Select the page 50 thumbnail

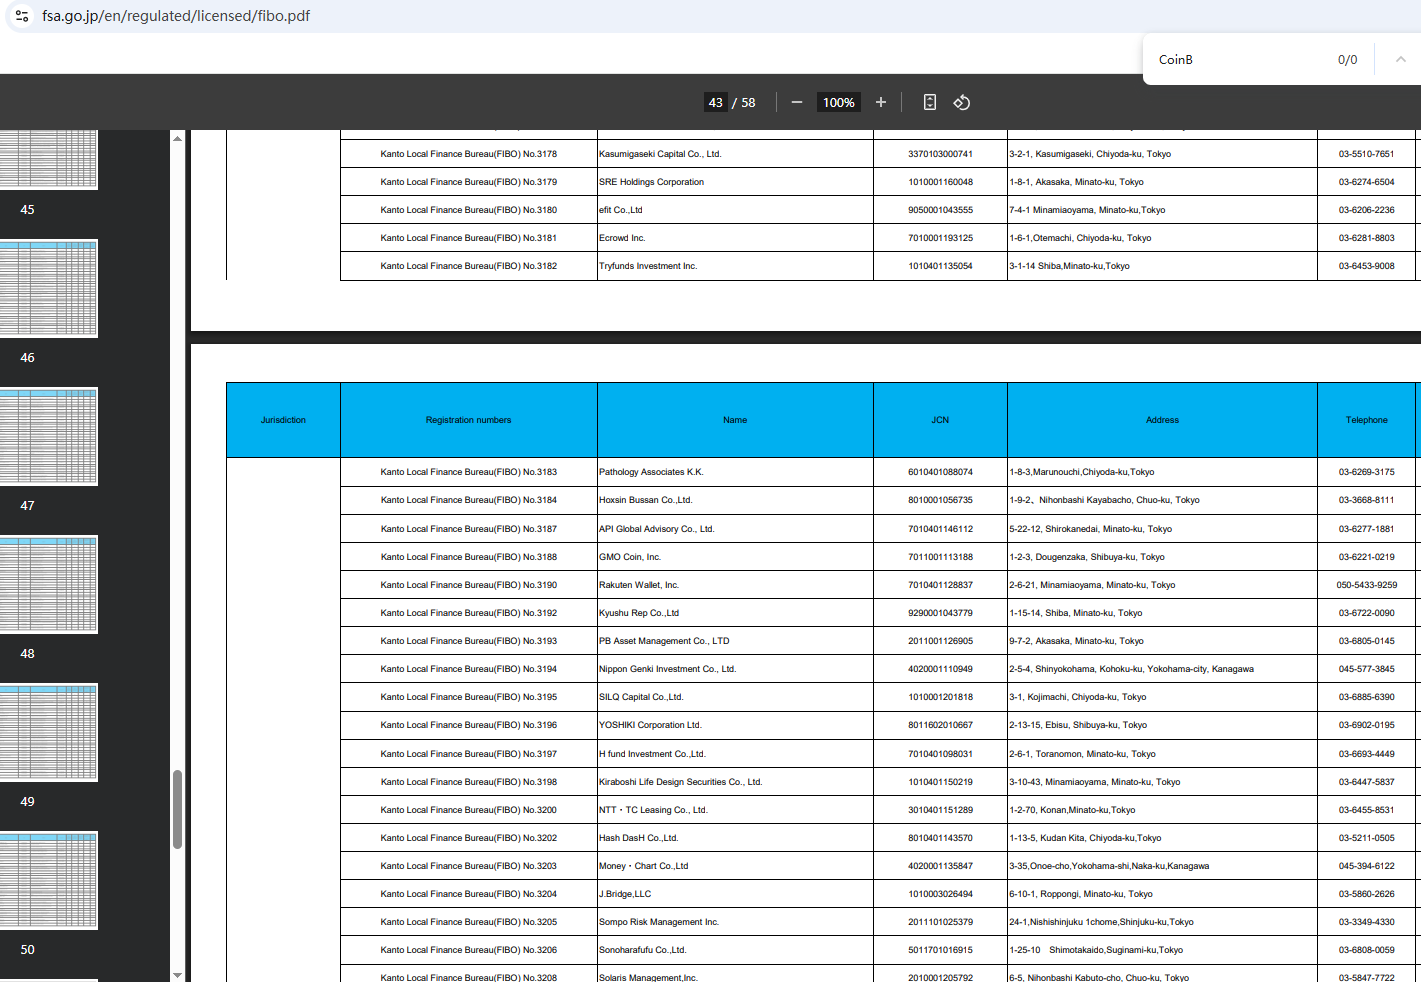[x=49, y=881]
